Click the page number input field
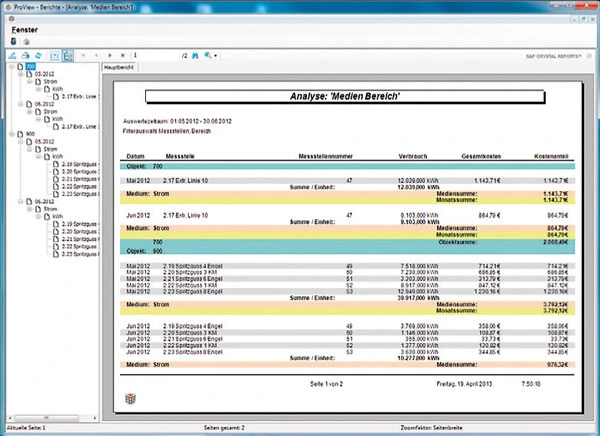The width and height of the screenshot is (600, 436). [x=148, y=57]
